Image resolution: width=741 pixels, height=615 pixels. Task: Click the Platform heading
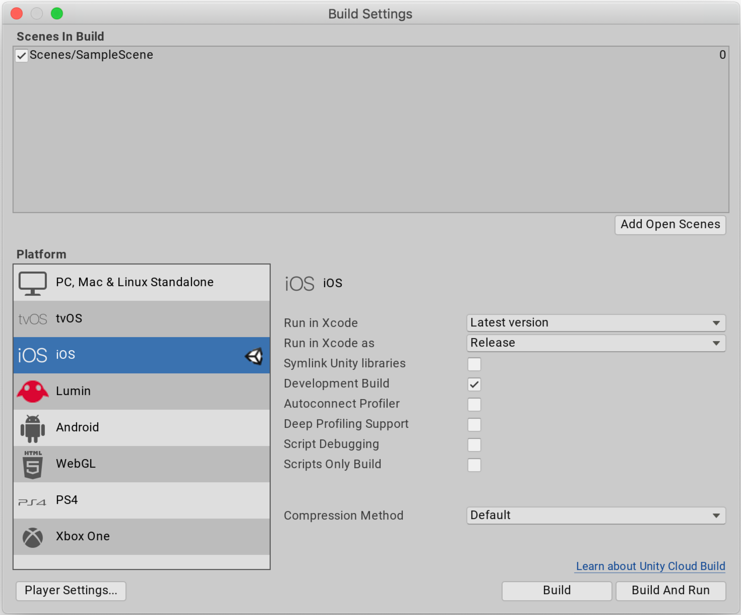tap(41, 254)
